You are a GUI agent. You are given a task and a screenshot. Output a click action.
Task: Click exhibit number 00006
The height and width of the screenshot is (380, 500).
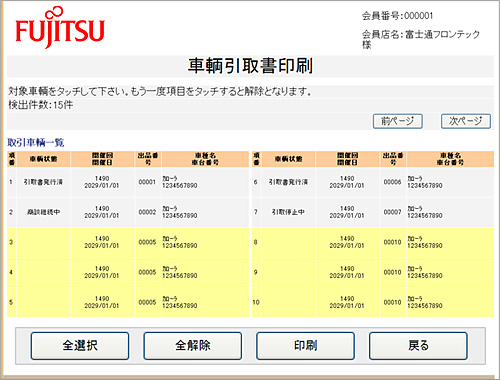pyautogui.click(x=393, y=182)
